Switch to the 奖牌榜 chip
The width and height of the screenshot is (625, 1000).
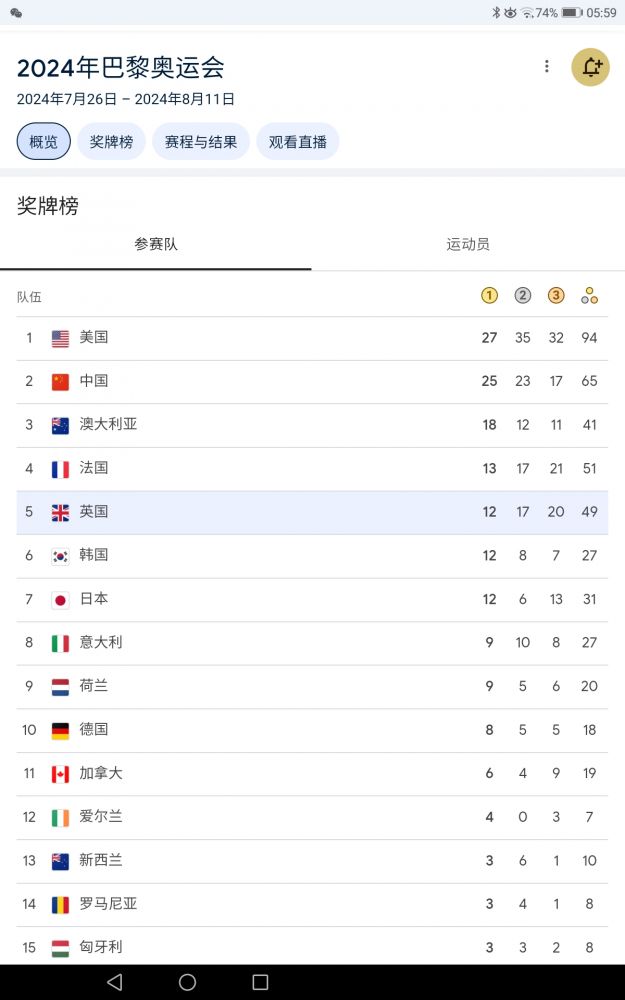(x=111, y=142)
